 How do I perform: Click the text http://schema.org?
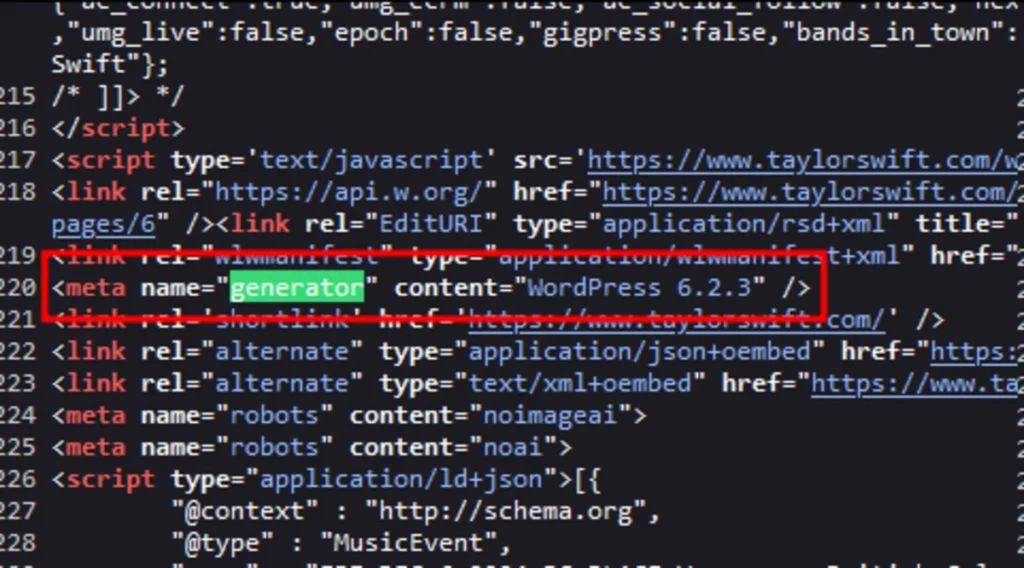click(x=505, y=511)
